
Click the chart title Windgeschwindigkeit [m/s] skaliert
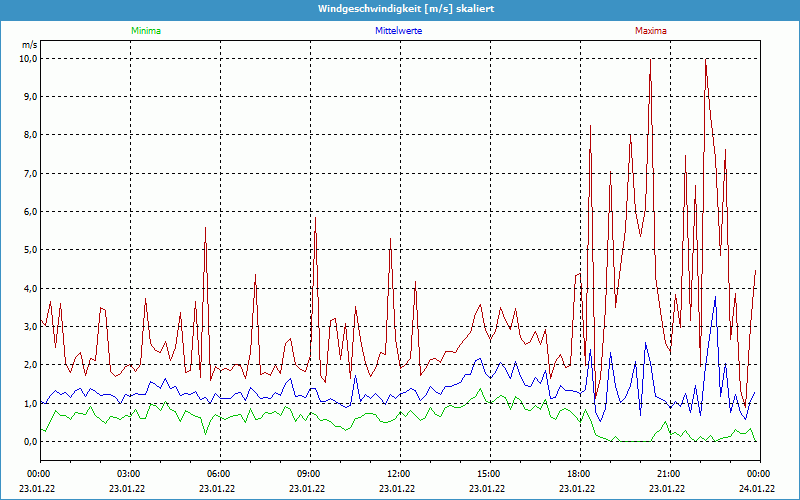(x=406, y=9)
